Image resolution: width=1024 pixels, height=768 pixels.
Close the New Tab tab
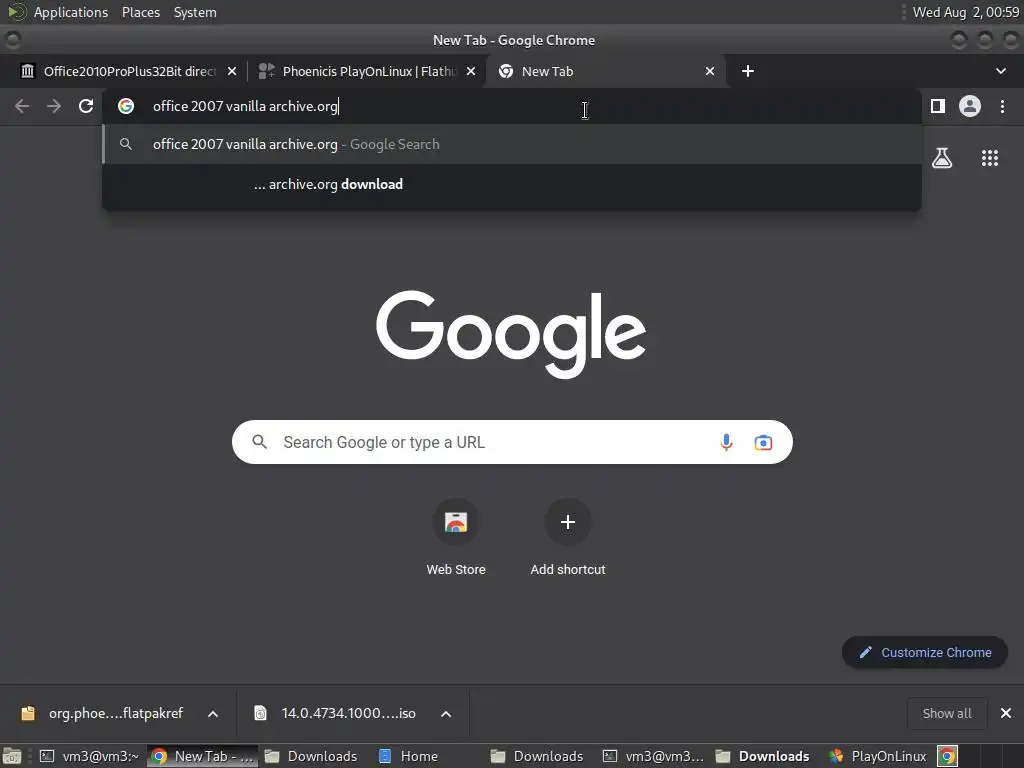tap(710, 71)
